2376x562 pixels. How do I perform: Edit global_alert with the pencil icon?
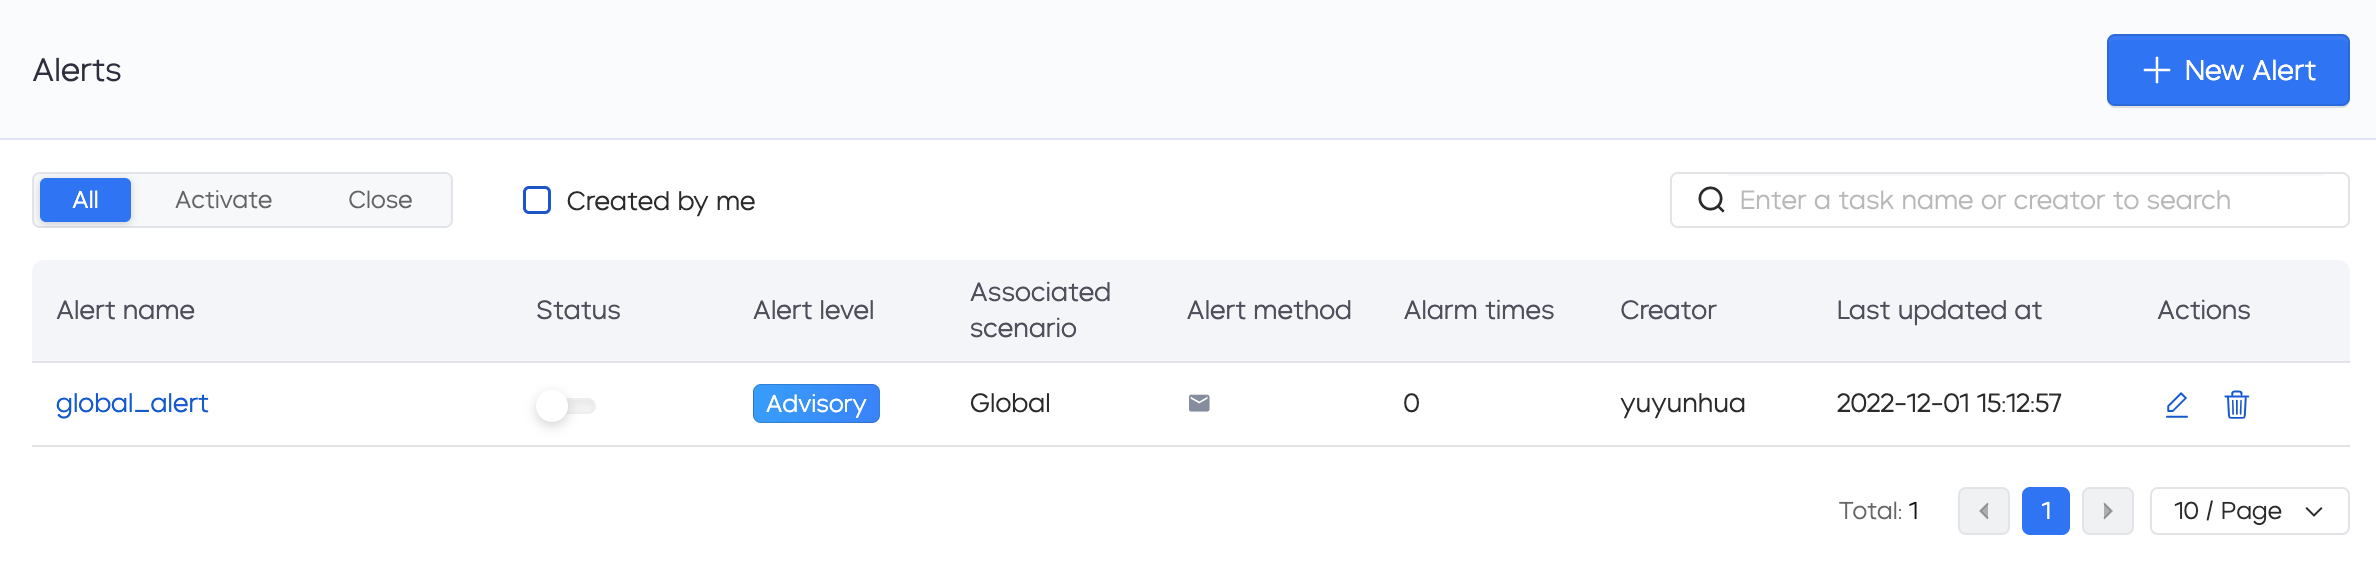(x=2176, y=405)
